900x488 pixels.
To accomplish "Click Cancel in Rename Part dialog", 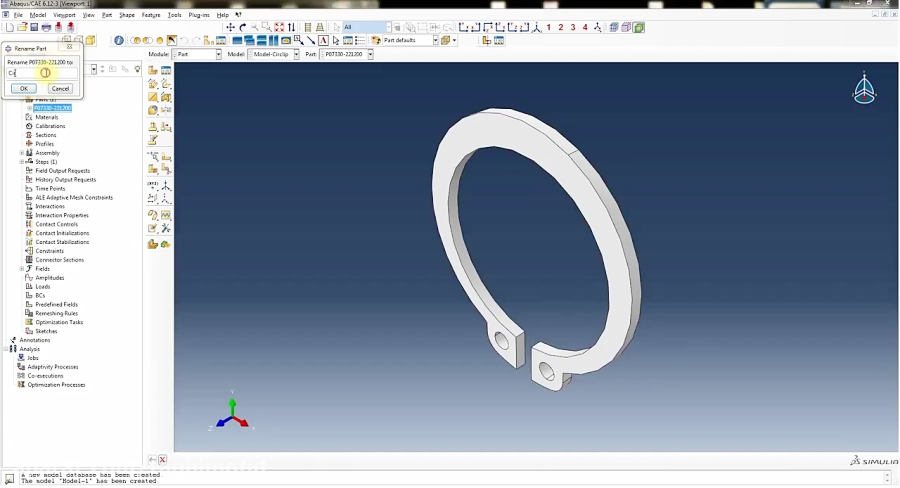I will coord(60,89).
